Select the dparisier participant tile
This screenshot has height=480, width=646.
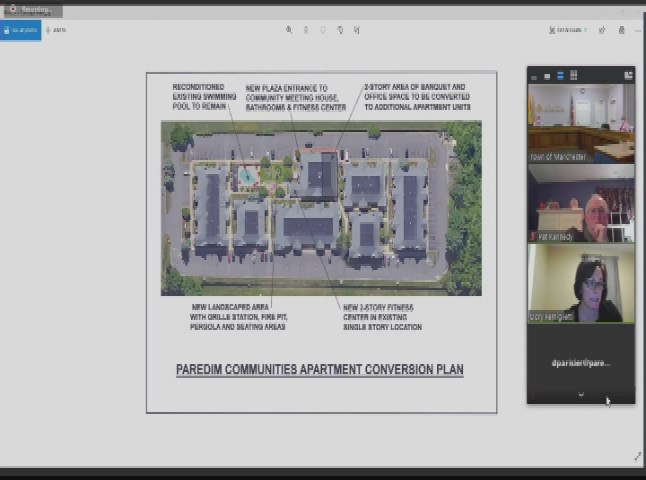coord(581,363)
